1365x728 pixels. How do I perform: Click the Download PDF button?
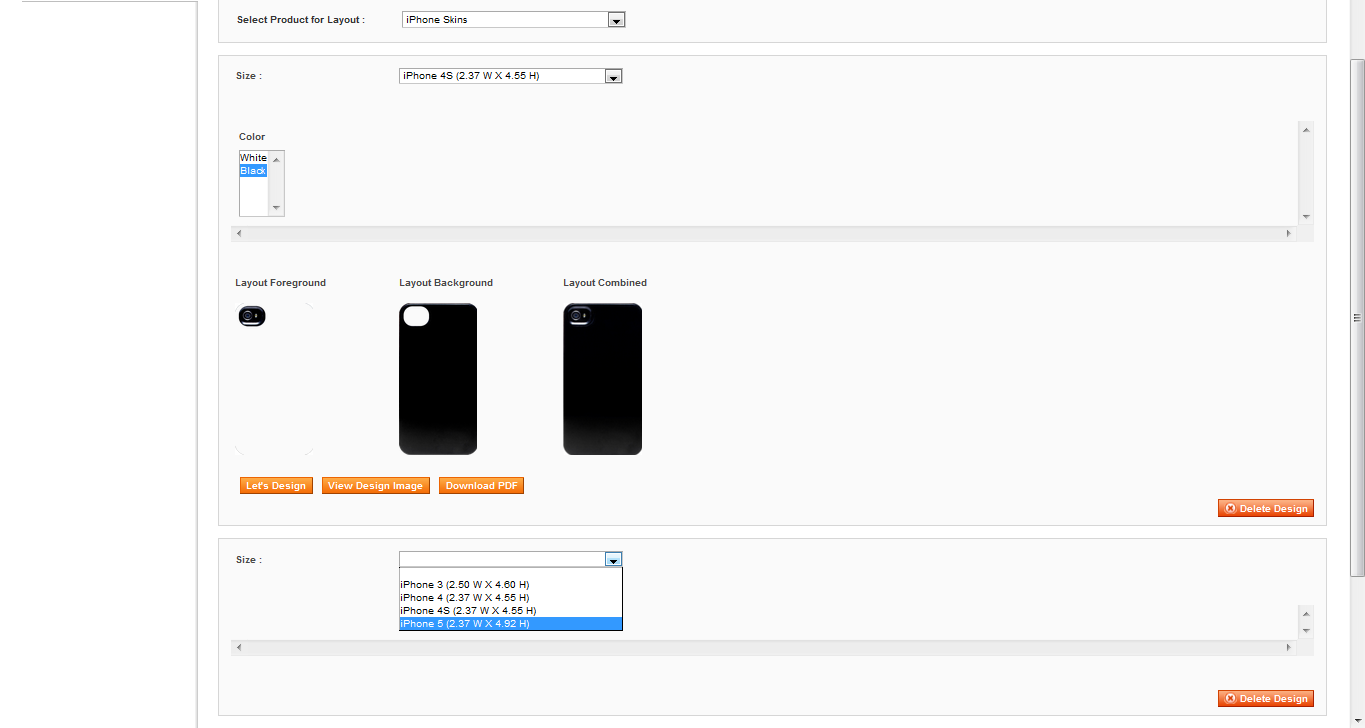482,486
